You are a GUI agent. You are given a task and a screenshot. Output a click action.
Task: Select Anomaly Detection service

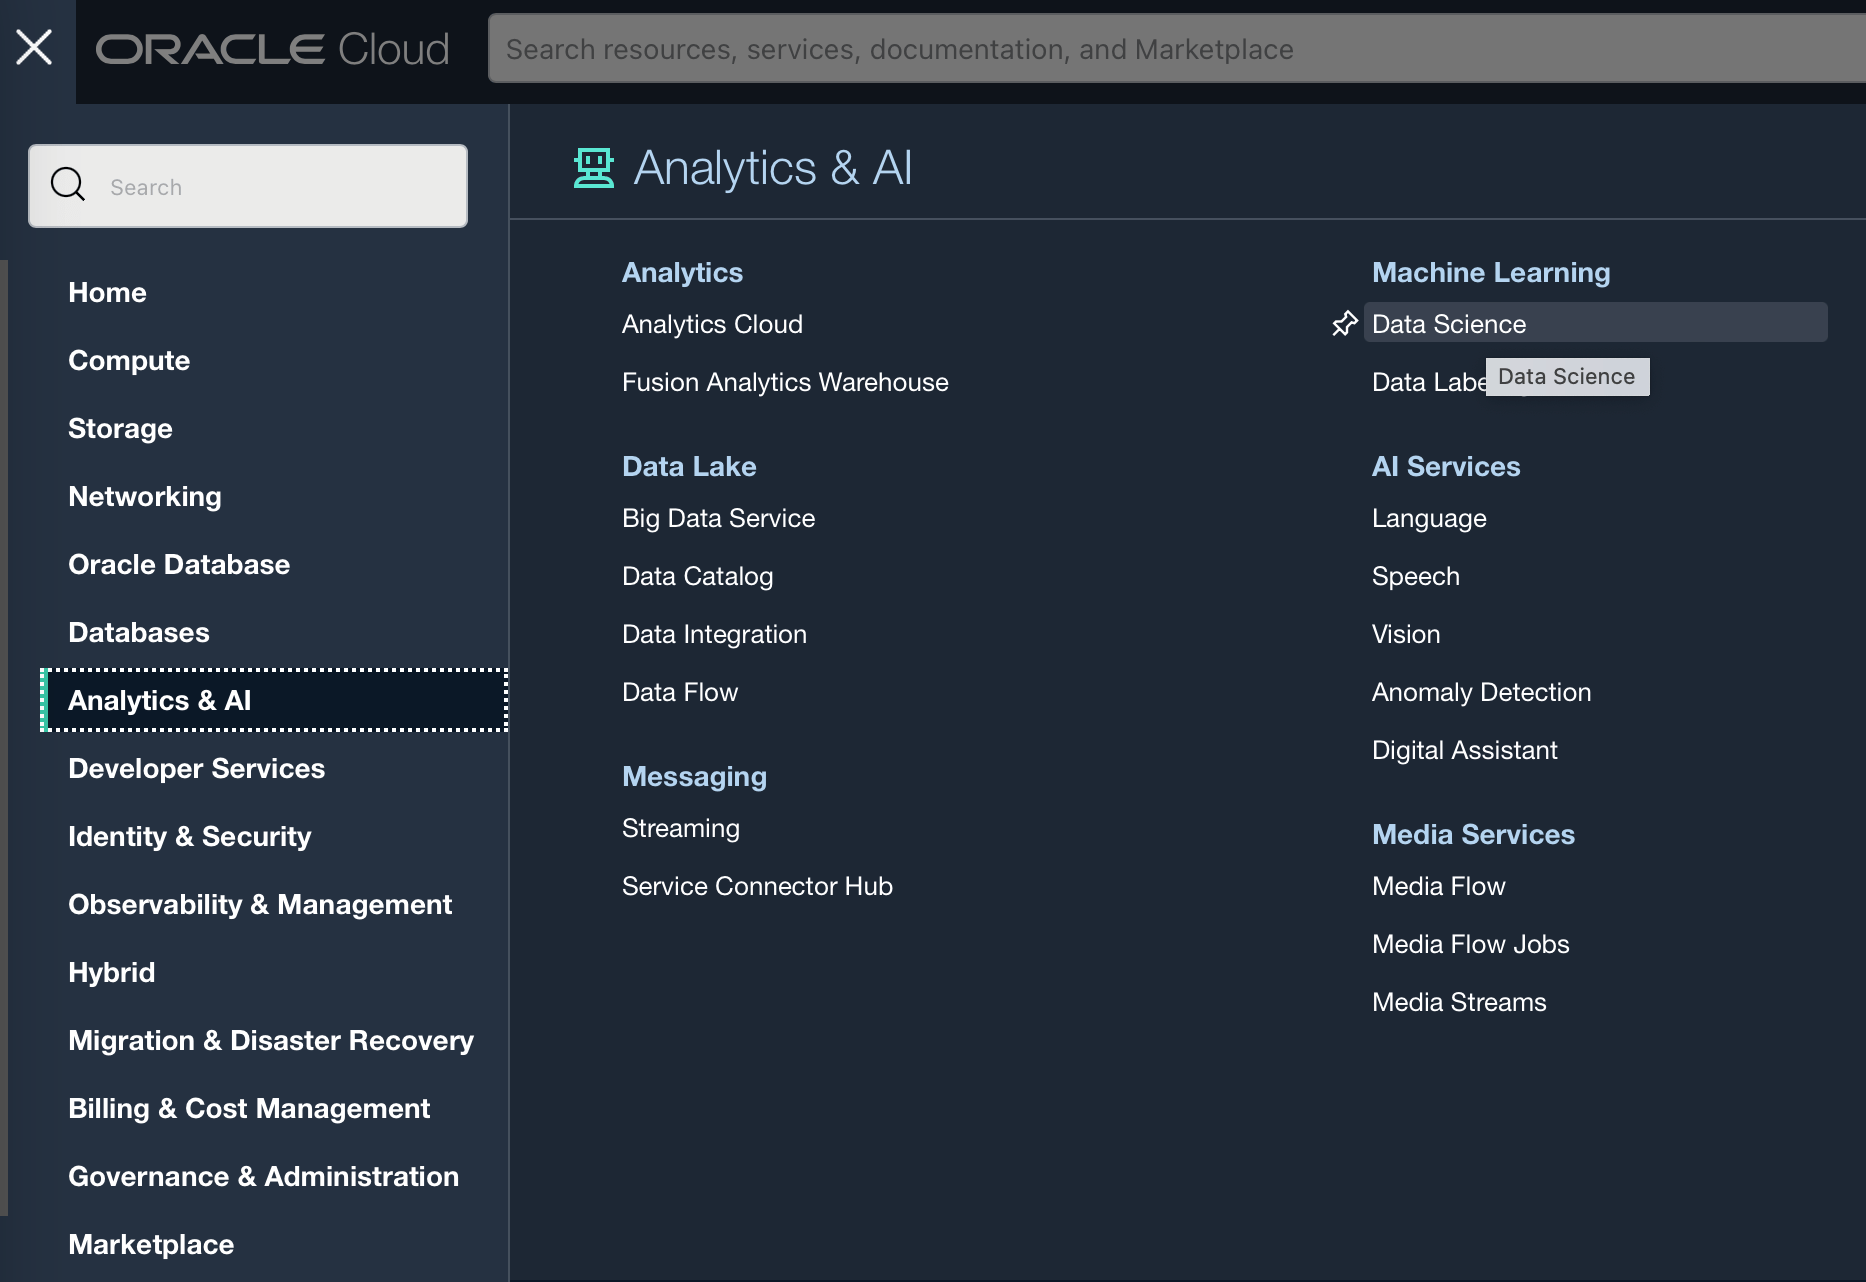pyautogui.click(x=1481, y=691)
